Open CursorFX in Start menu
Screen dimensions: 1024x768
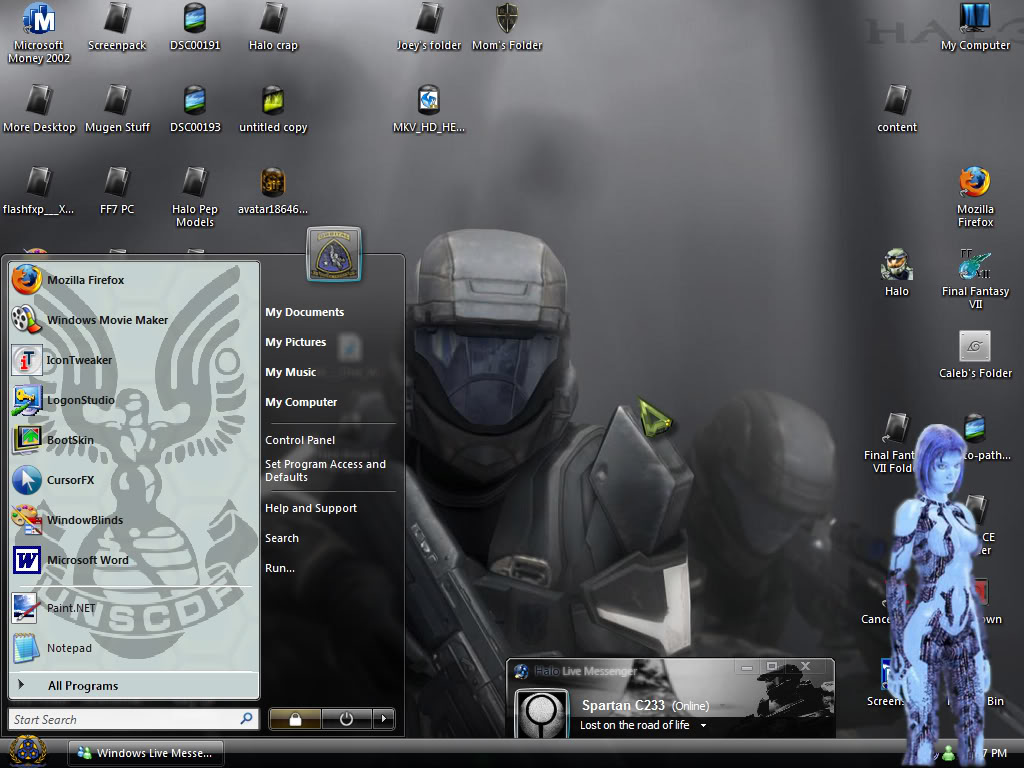click(x=134, y=480)
